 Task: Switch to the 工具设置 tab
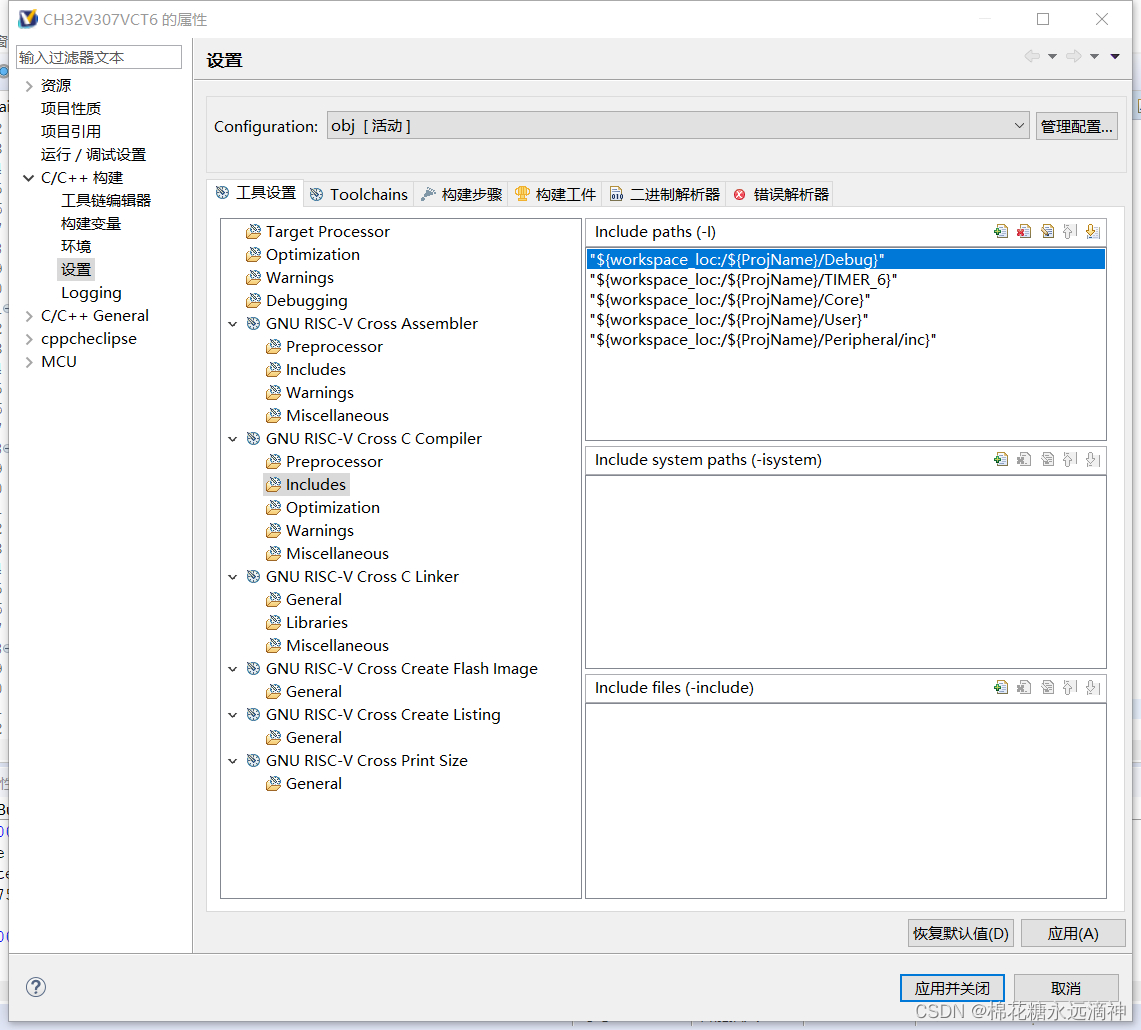[x=255, y=193]
